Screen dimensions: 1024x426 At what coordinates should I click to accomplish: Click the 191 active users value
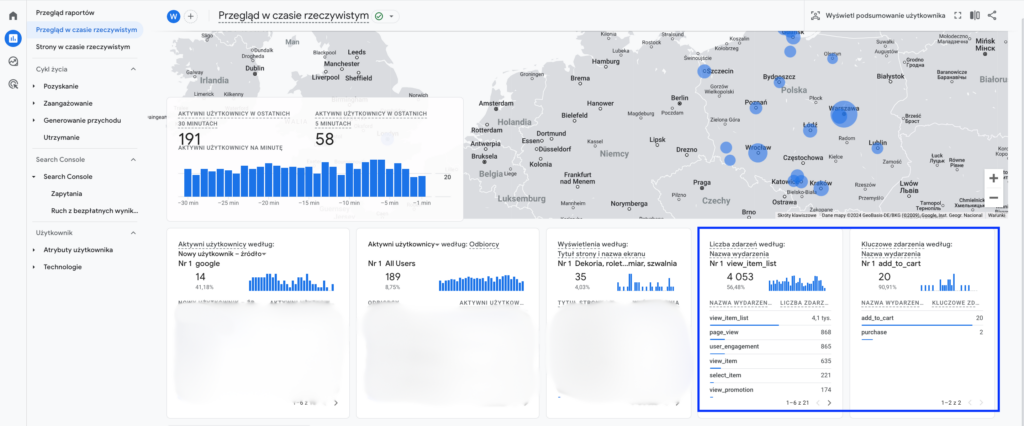pos(190,139)
